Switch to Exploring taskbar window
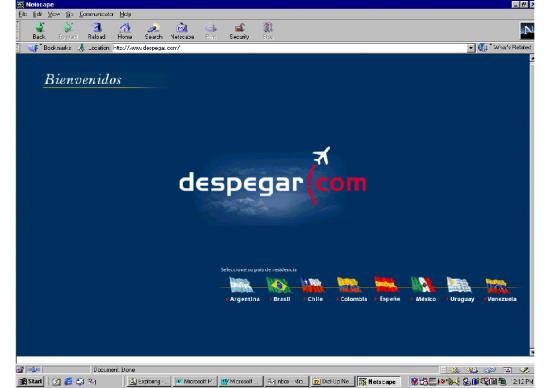This screenshot has width=550, height=388. click(148, 381)
